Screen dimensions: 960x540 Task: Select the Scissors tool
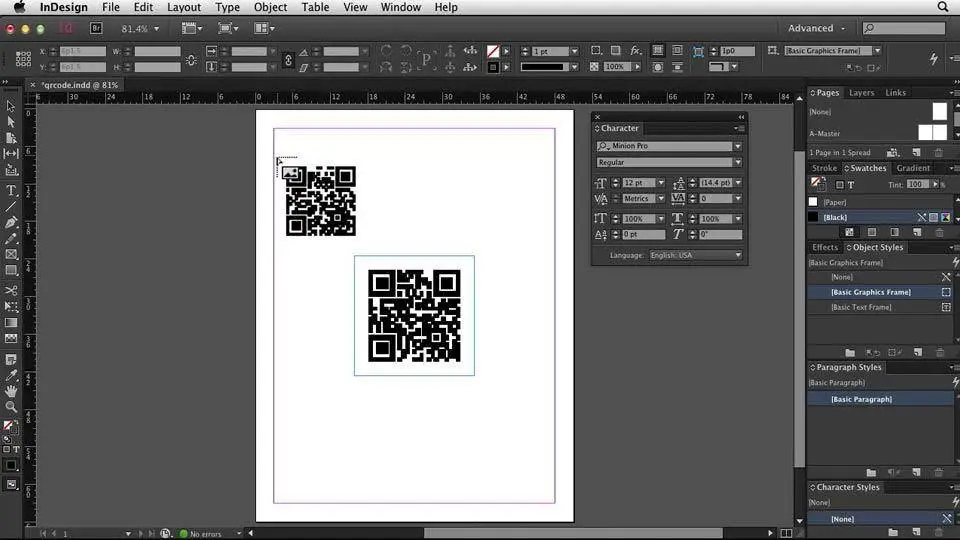(10, 290)
